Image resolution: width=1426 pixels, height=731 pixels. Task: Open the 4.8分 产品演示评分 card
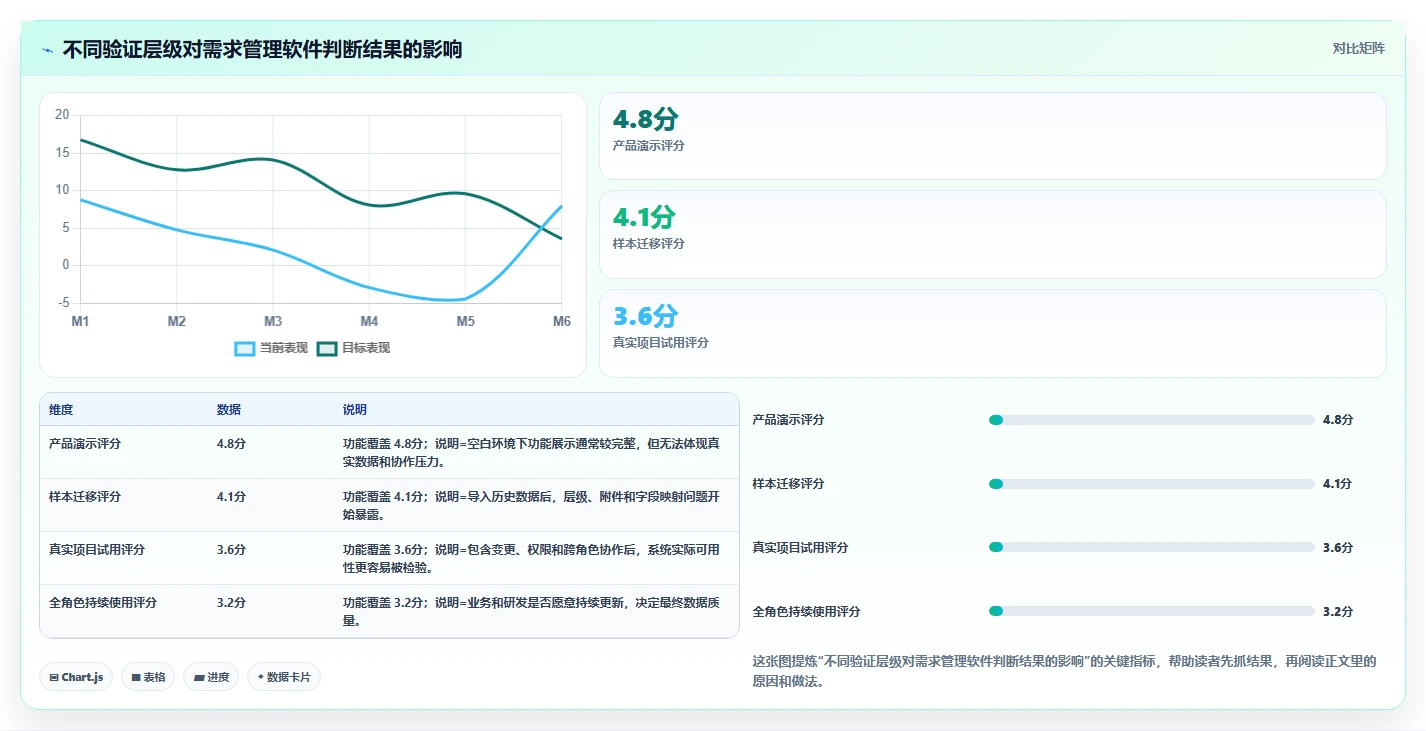coord(992,136)
